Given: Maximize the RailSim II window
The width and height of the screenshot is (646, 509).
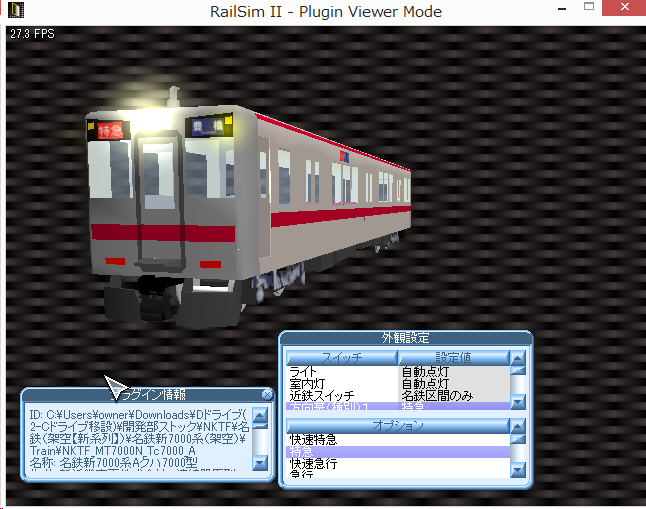Looking at the screenshot, I should click(589, 7).
